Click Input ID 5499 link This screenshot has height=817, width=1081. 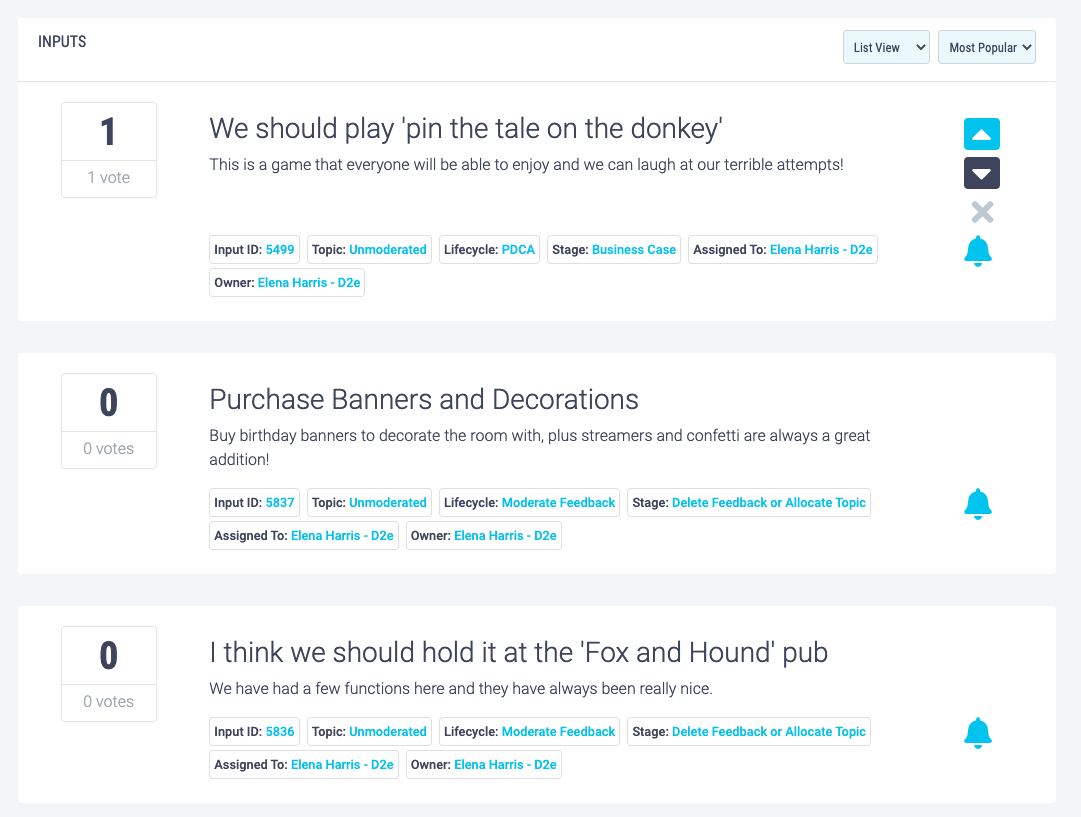(280, 250)
